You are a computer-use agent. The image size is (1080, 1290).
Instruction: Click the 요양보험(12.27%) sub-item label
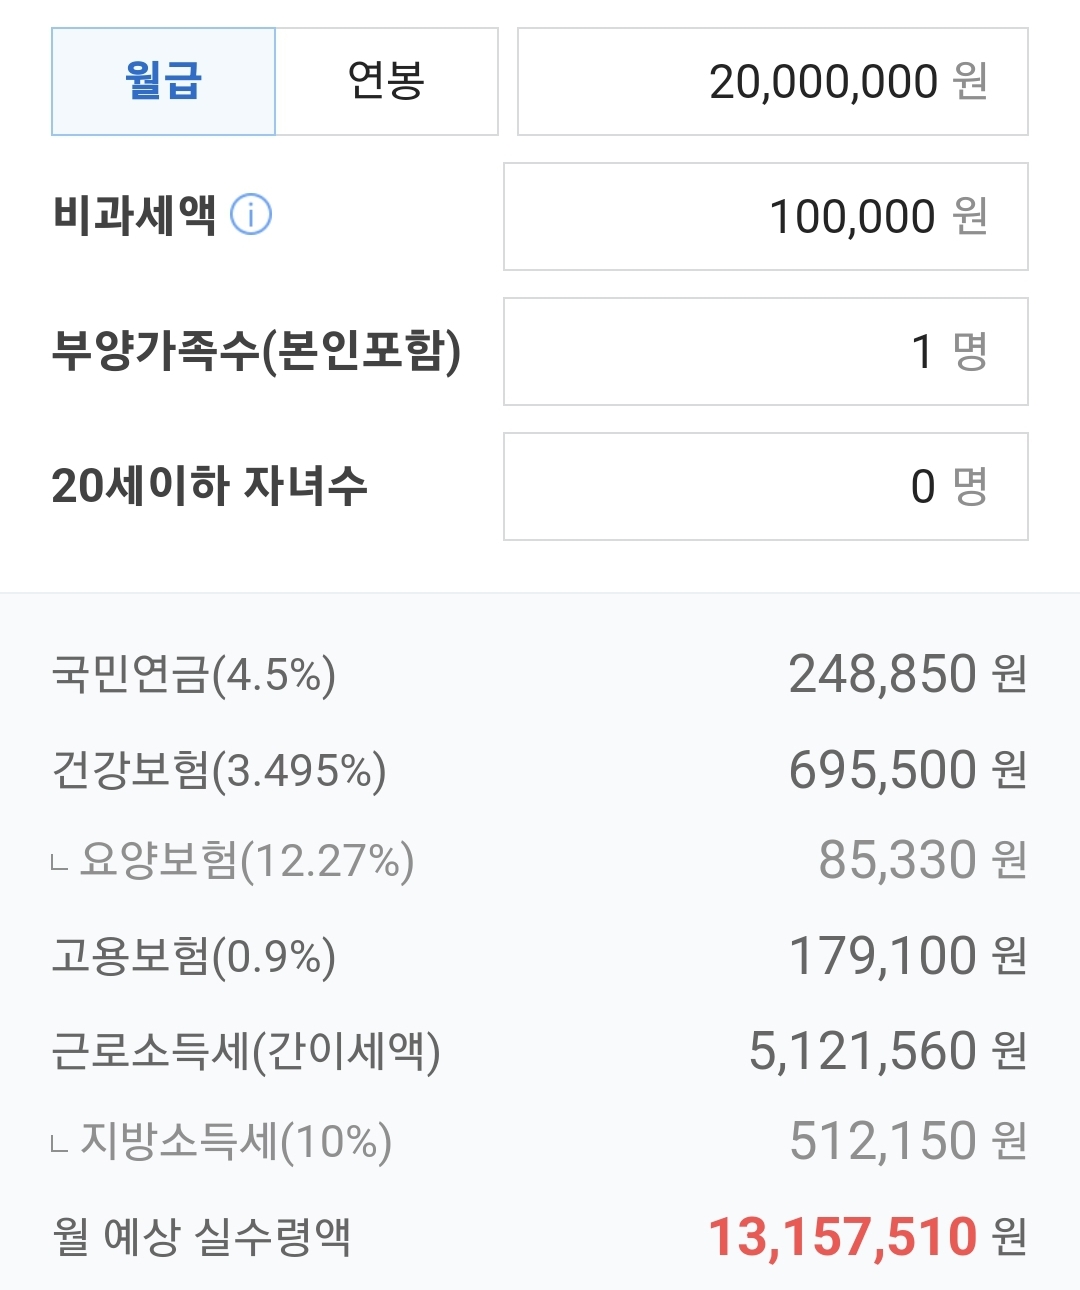[246, 861]
